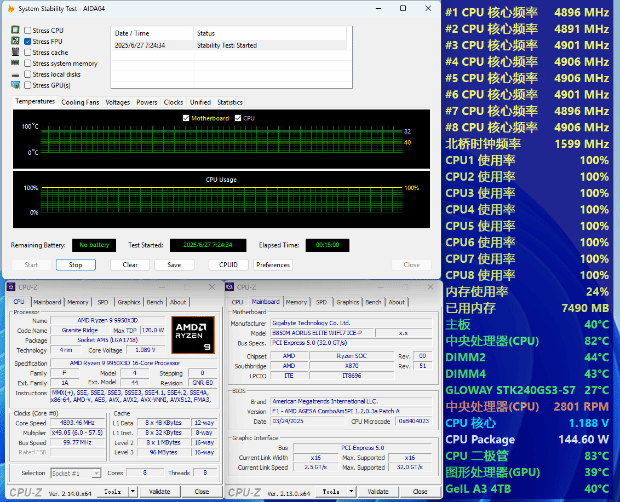Enable the Stress system memory checkbox
620x502 pixels.
point(28,63)
